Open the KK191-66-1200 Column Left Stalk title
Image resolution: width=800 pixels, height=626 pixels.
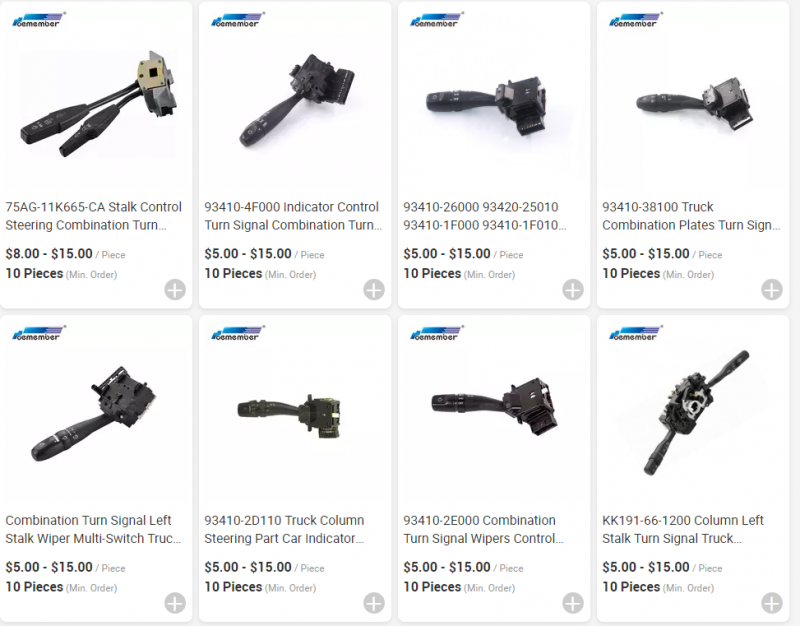coord(683,529)
